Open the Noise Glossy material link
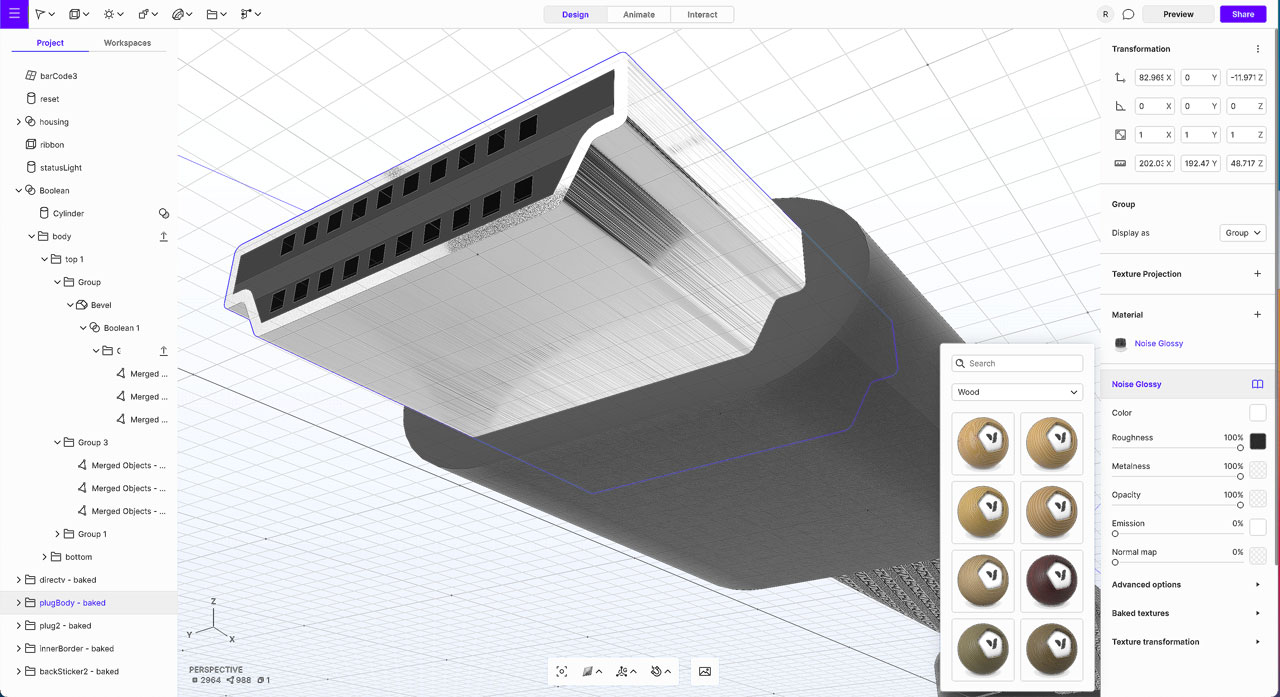Screen dimensions: 1280x697 click(1158, 344)
